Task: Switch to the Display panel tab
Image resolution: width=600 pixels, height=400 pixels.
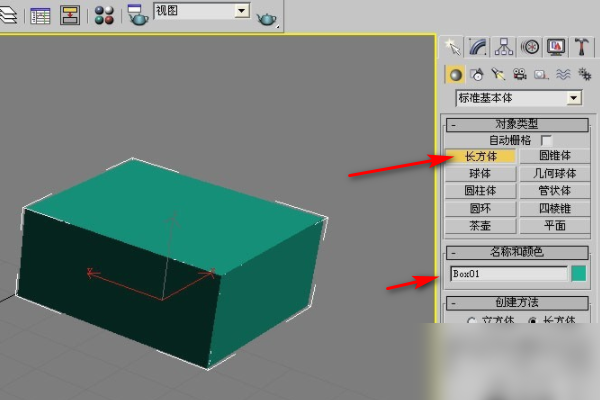Action: click(x=556, y=47)
